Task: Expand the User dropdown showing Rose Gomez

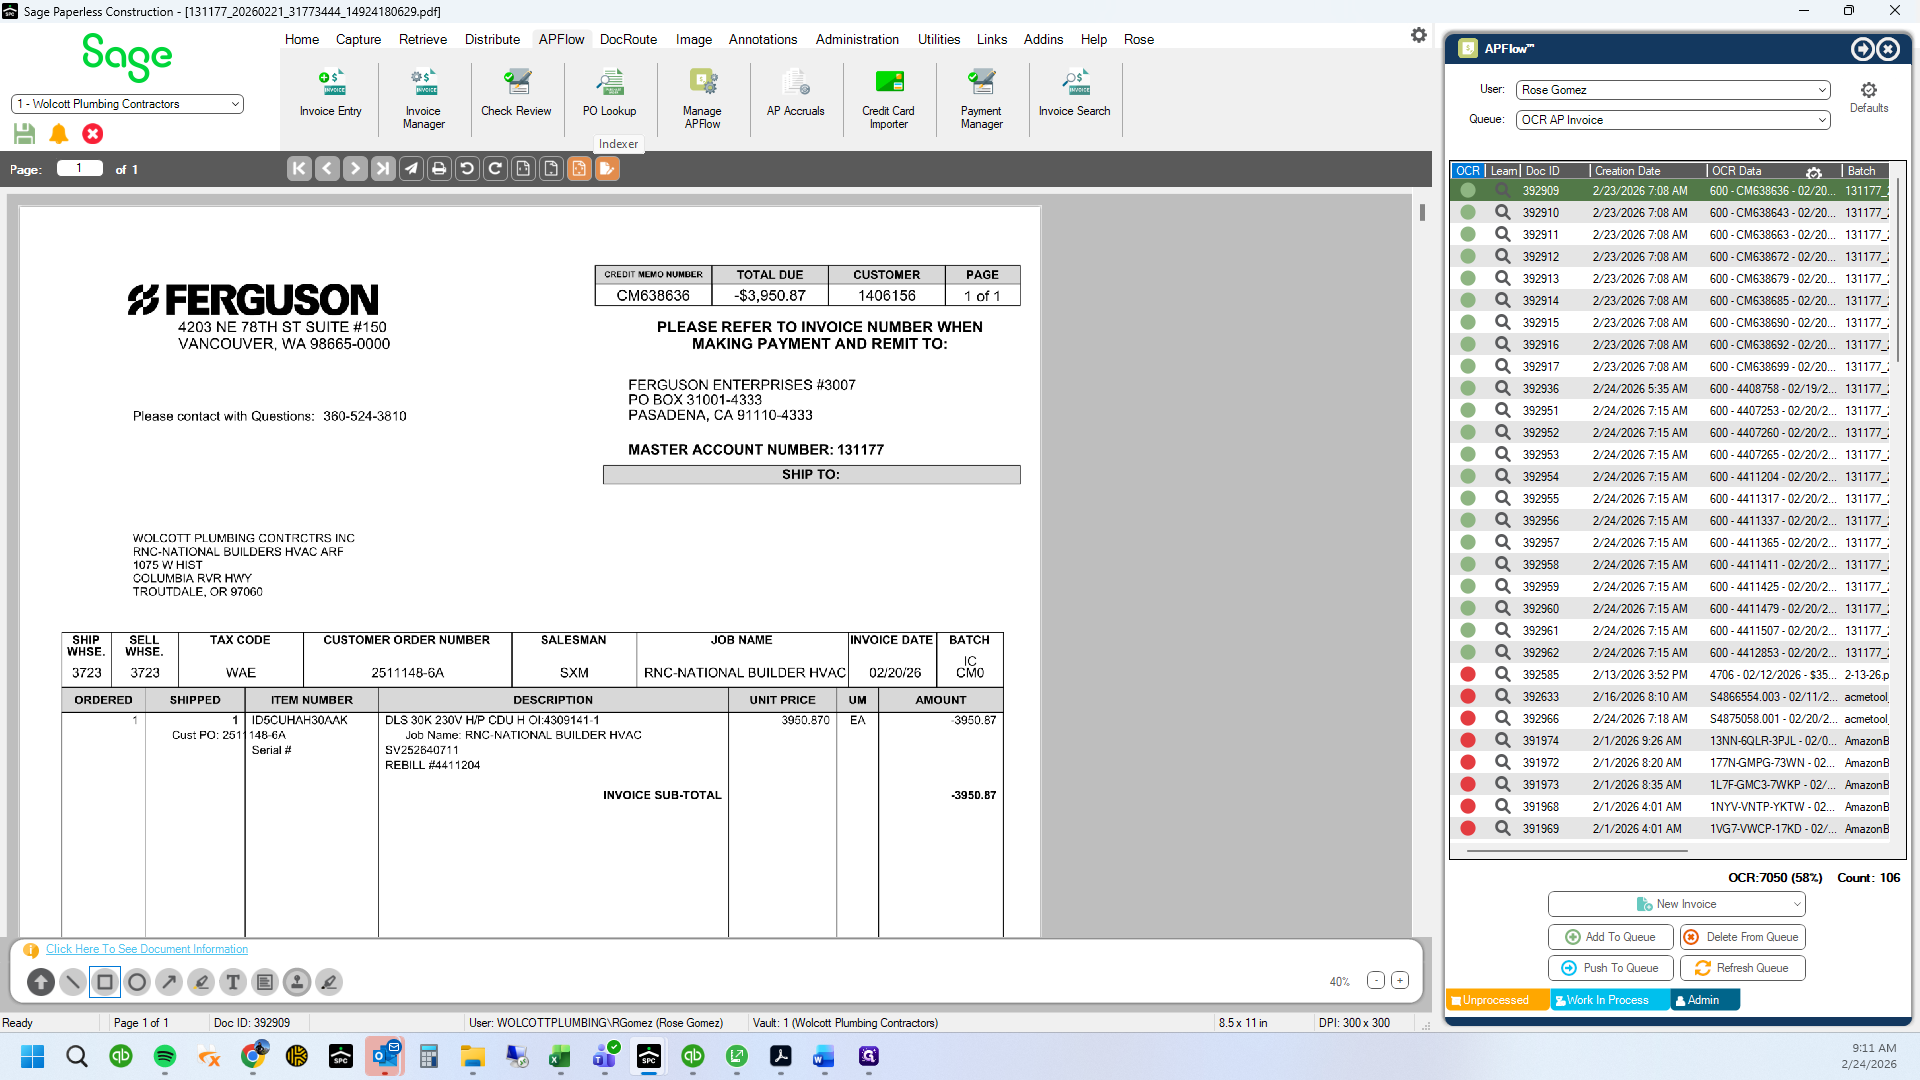Action: click(x=1673, y=90)
